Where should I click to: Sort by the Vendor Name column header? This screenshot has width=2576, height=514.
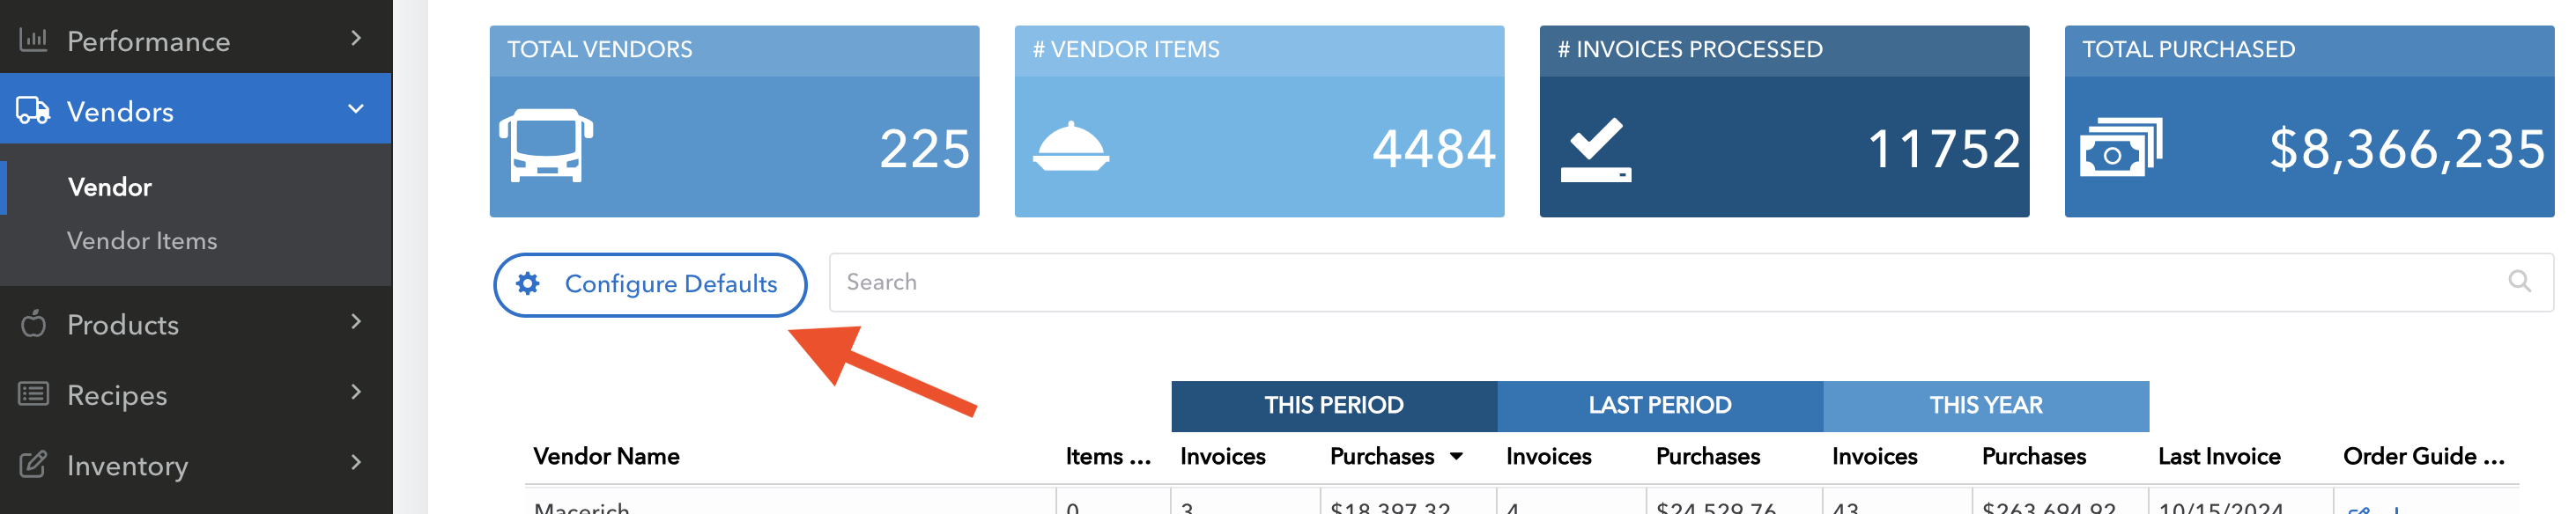[x=606, y=457]
